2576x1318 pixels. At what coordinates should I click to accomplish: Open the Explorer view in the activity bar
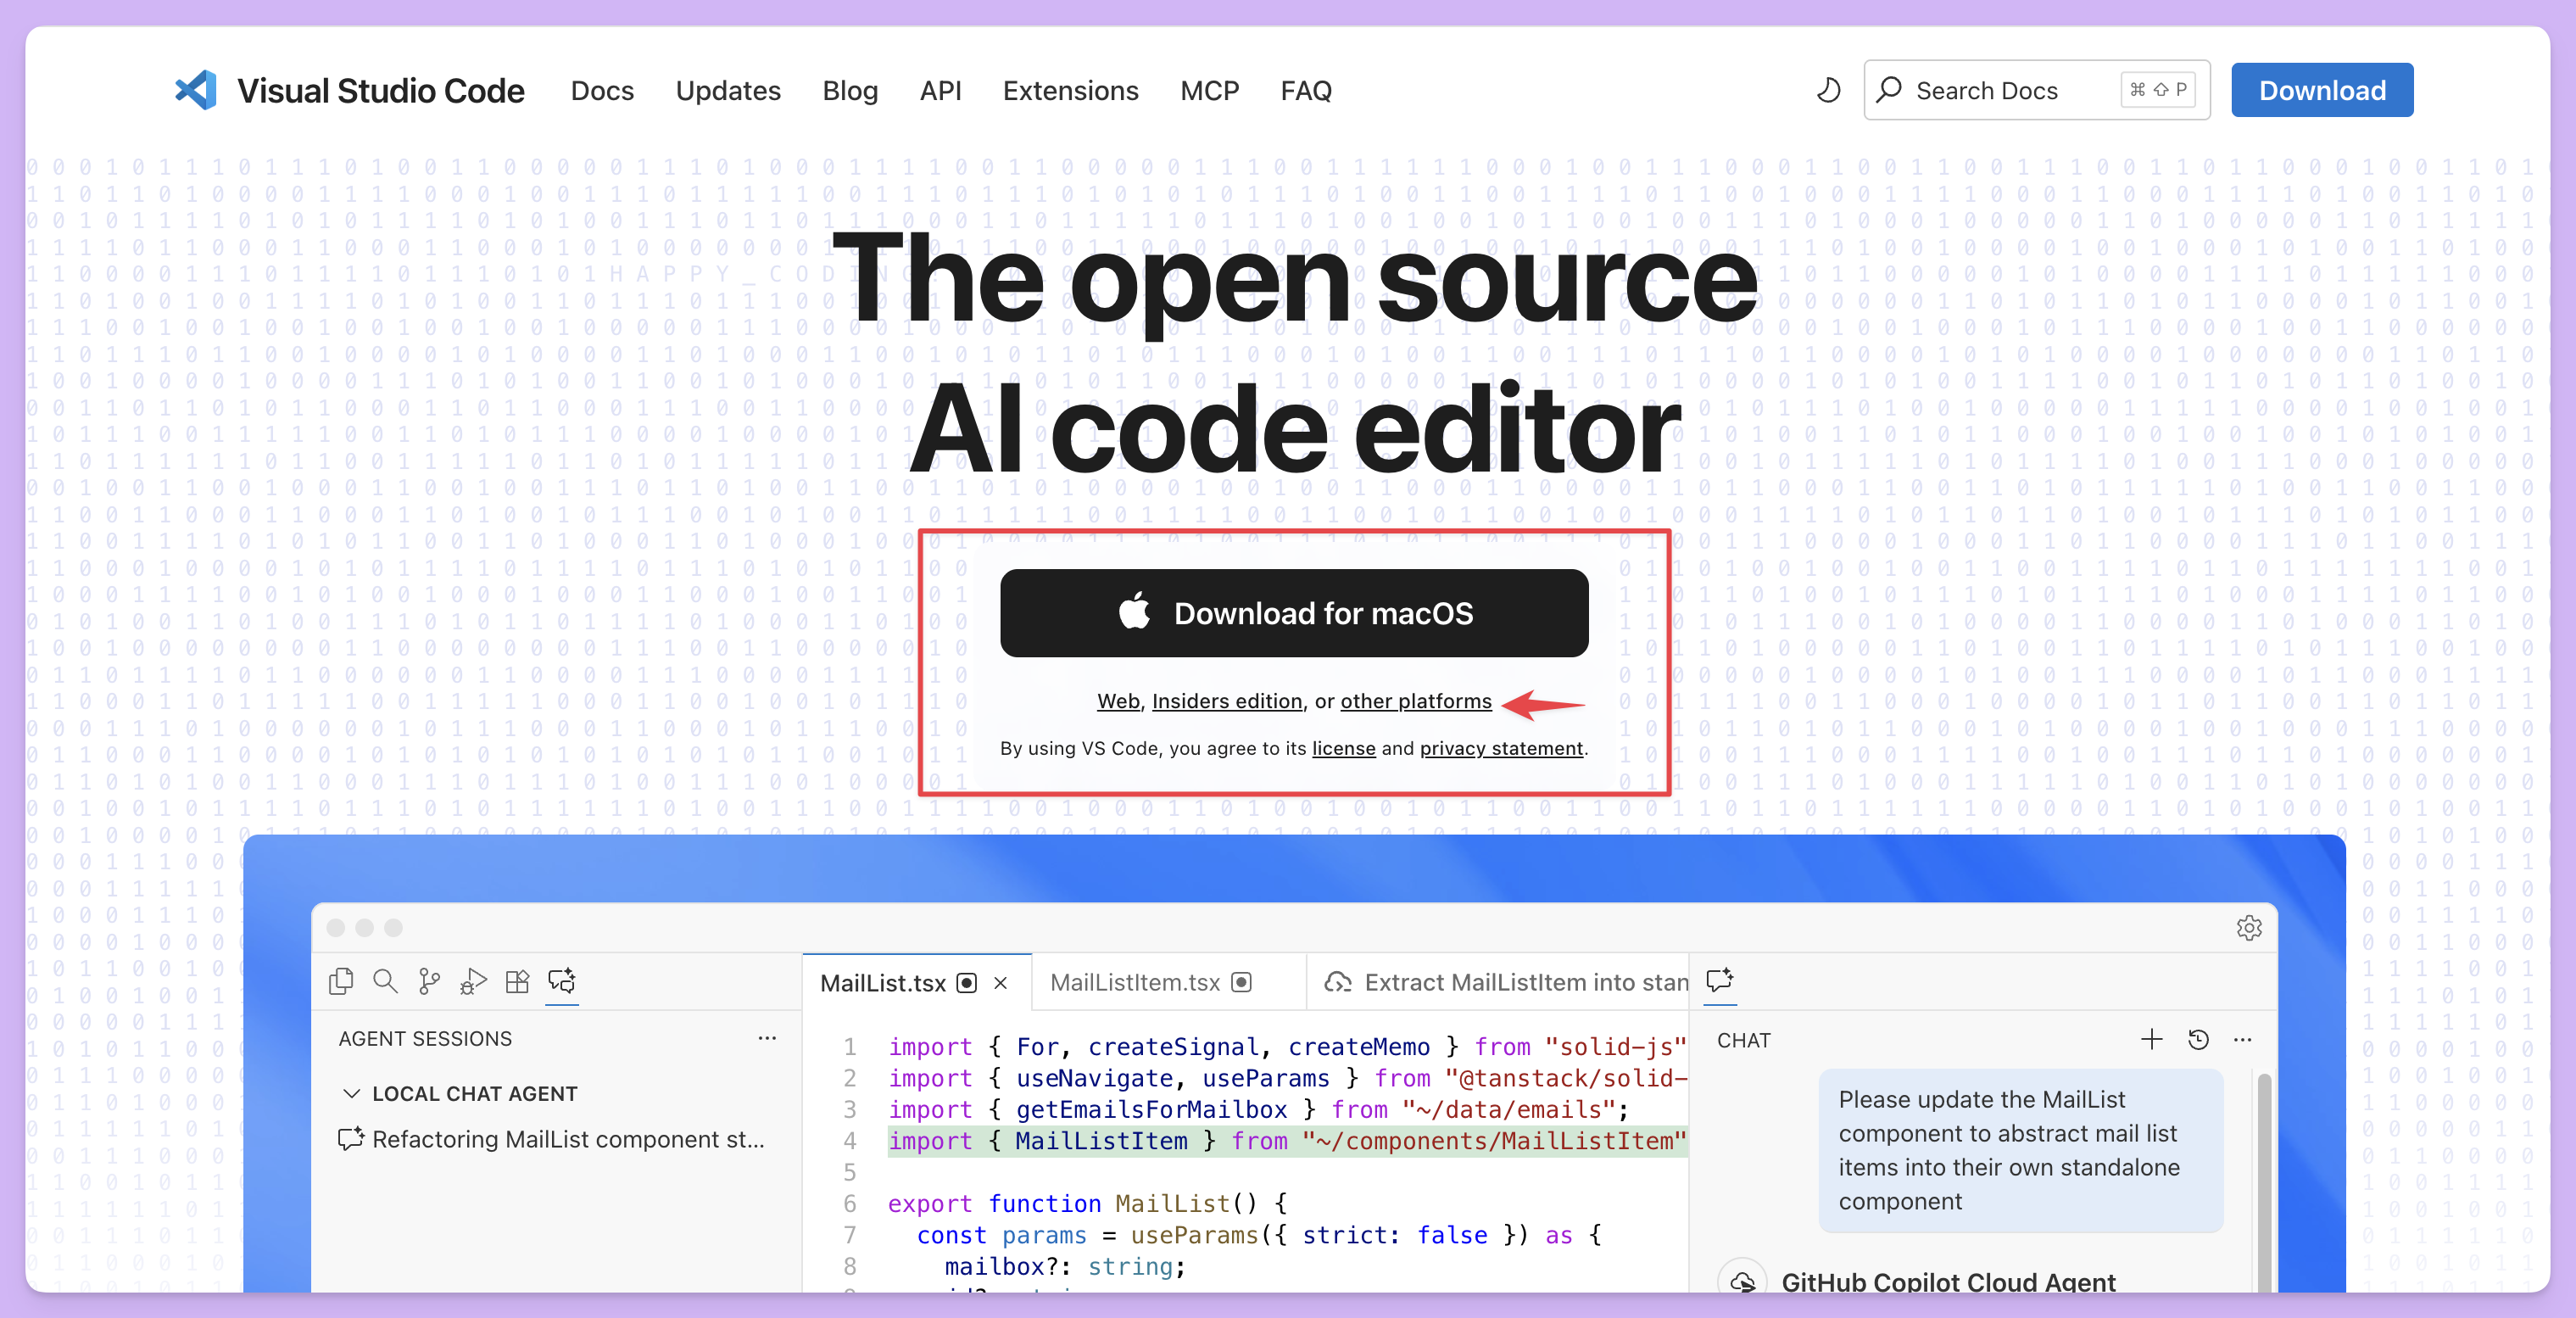click(x=340, y=982)
